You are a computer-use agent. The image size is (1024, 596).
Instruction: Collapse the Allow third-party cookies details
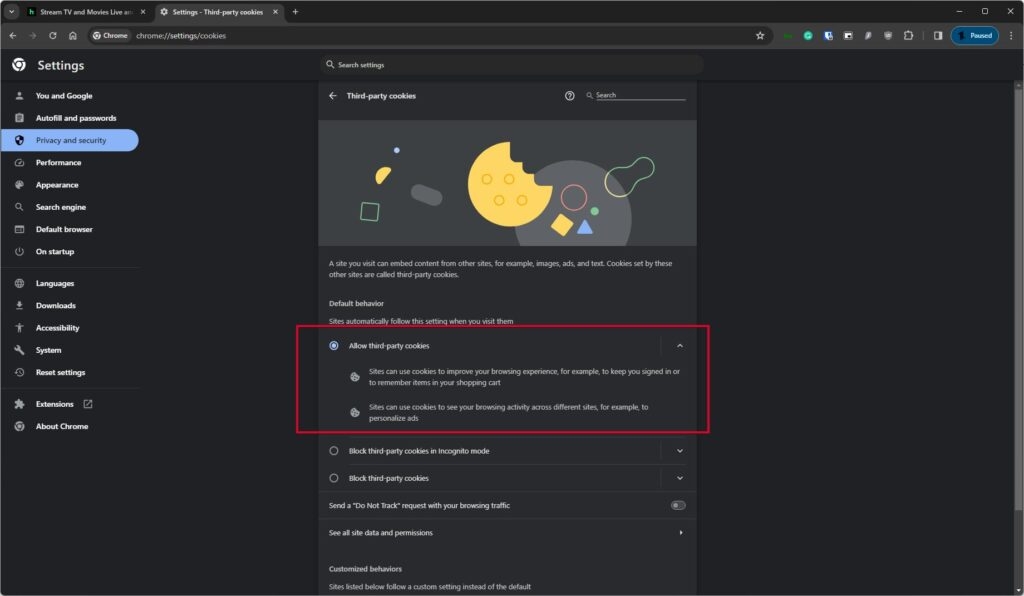(x=680, y=346)
